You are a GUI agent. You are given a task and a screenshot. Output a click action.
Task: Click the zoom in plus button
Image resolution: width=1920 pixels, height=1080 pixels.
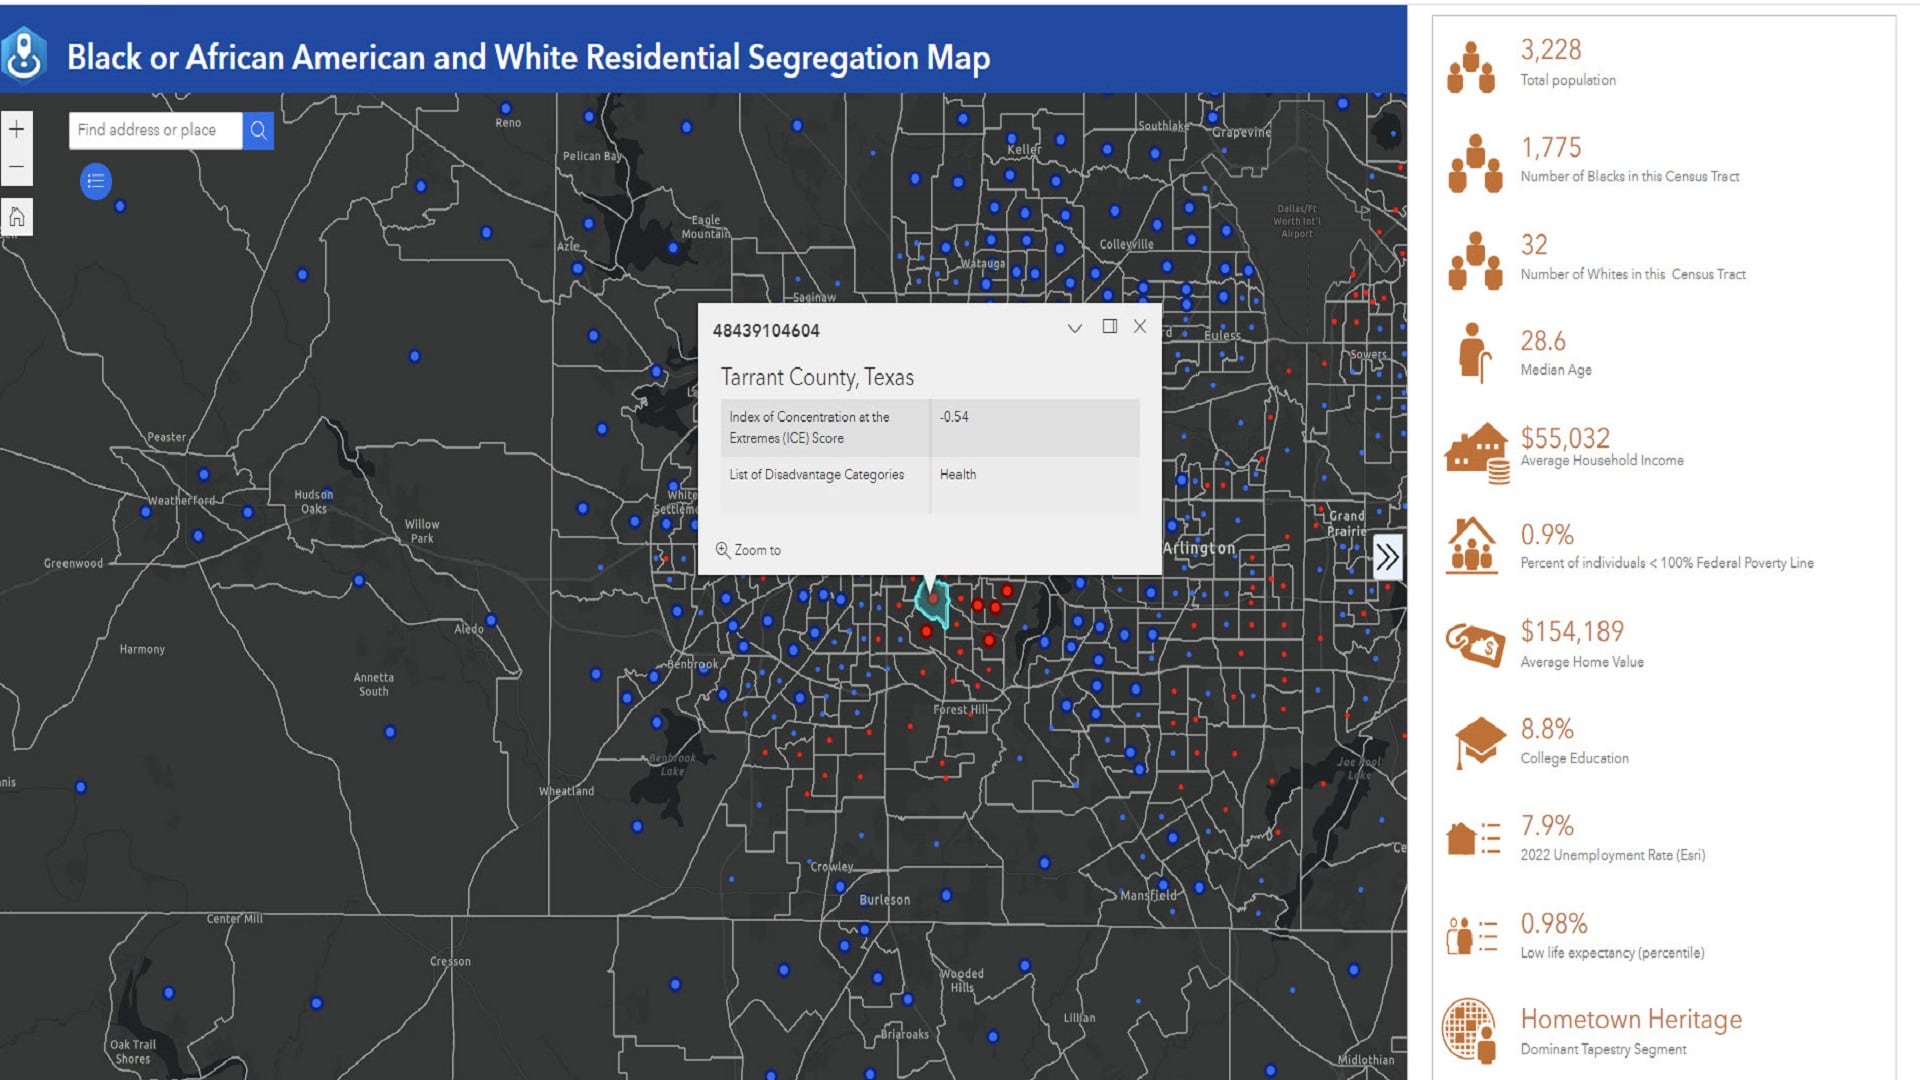16,129
